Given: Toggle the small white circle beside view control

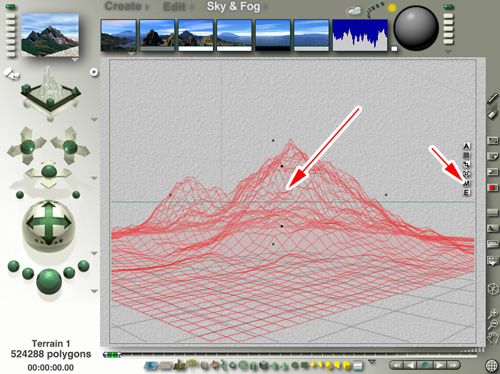Looking at the screenshot, I should coord(94,72).
